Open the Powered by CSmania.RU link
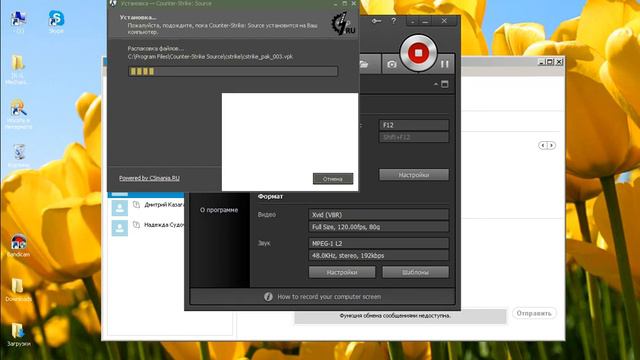640x360 pixels. pos(149,178)
